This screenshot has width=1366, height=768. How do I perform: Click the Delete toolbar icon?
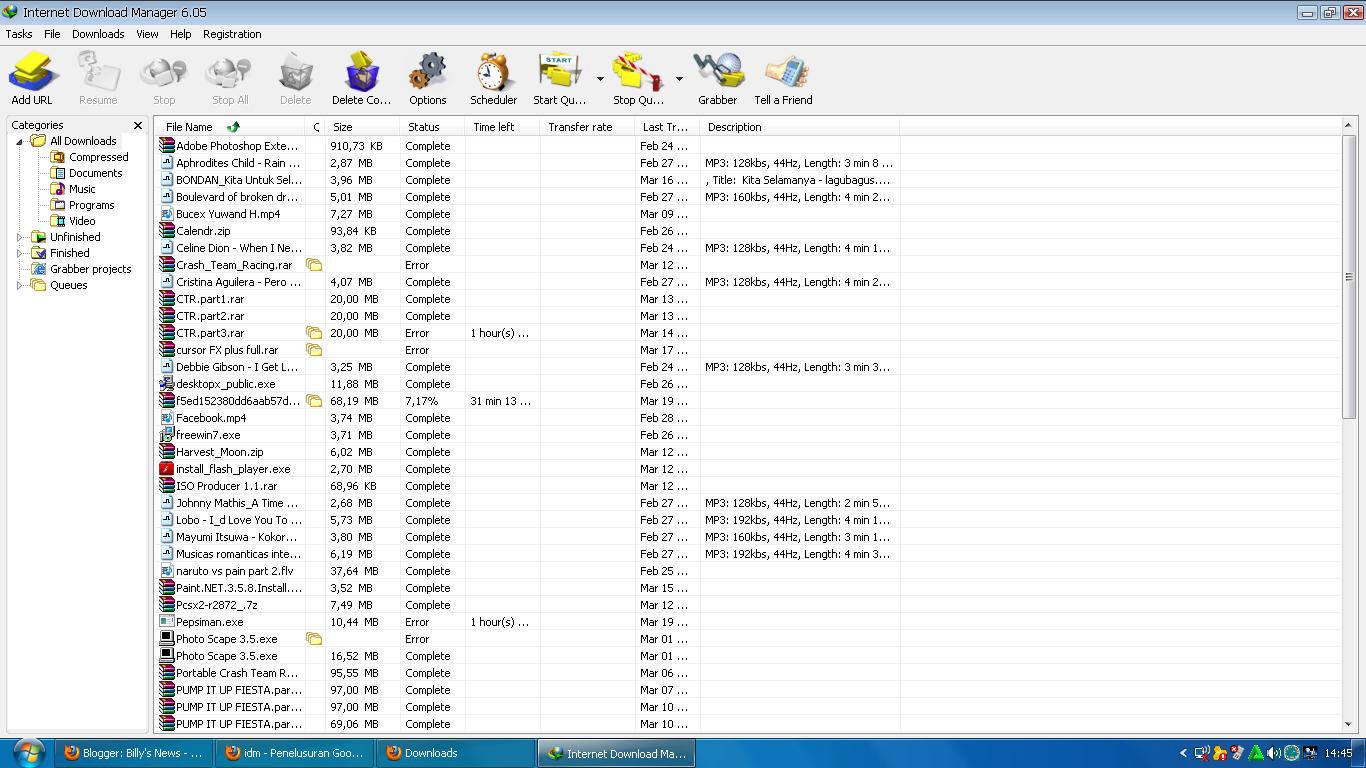[295, 72]
